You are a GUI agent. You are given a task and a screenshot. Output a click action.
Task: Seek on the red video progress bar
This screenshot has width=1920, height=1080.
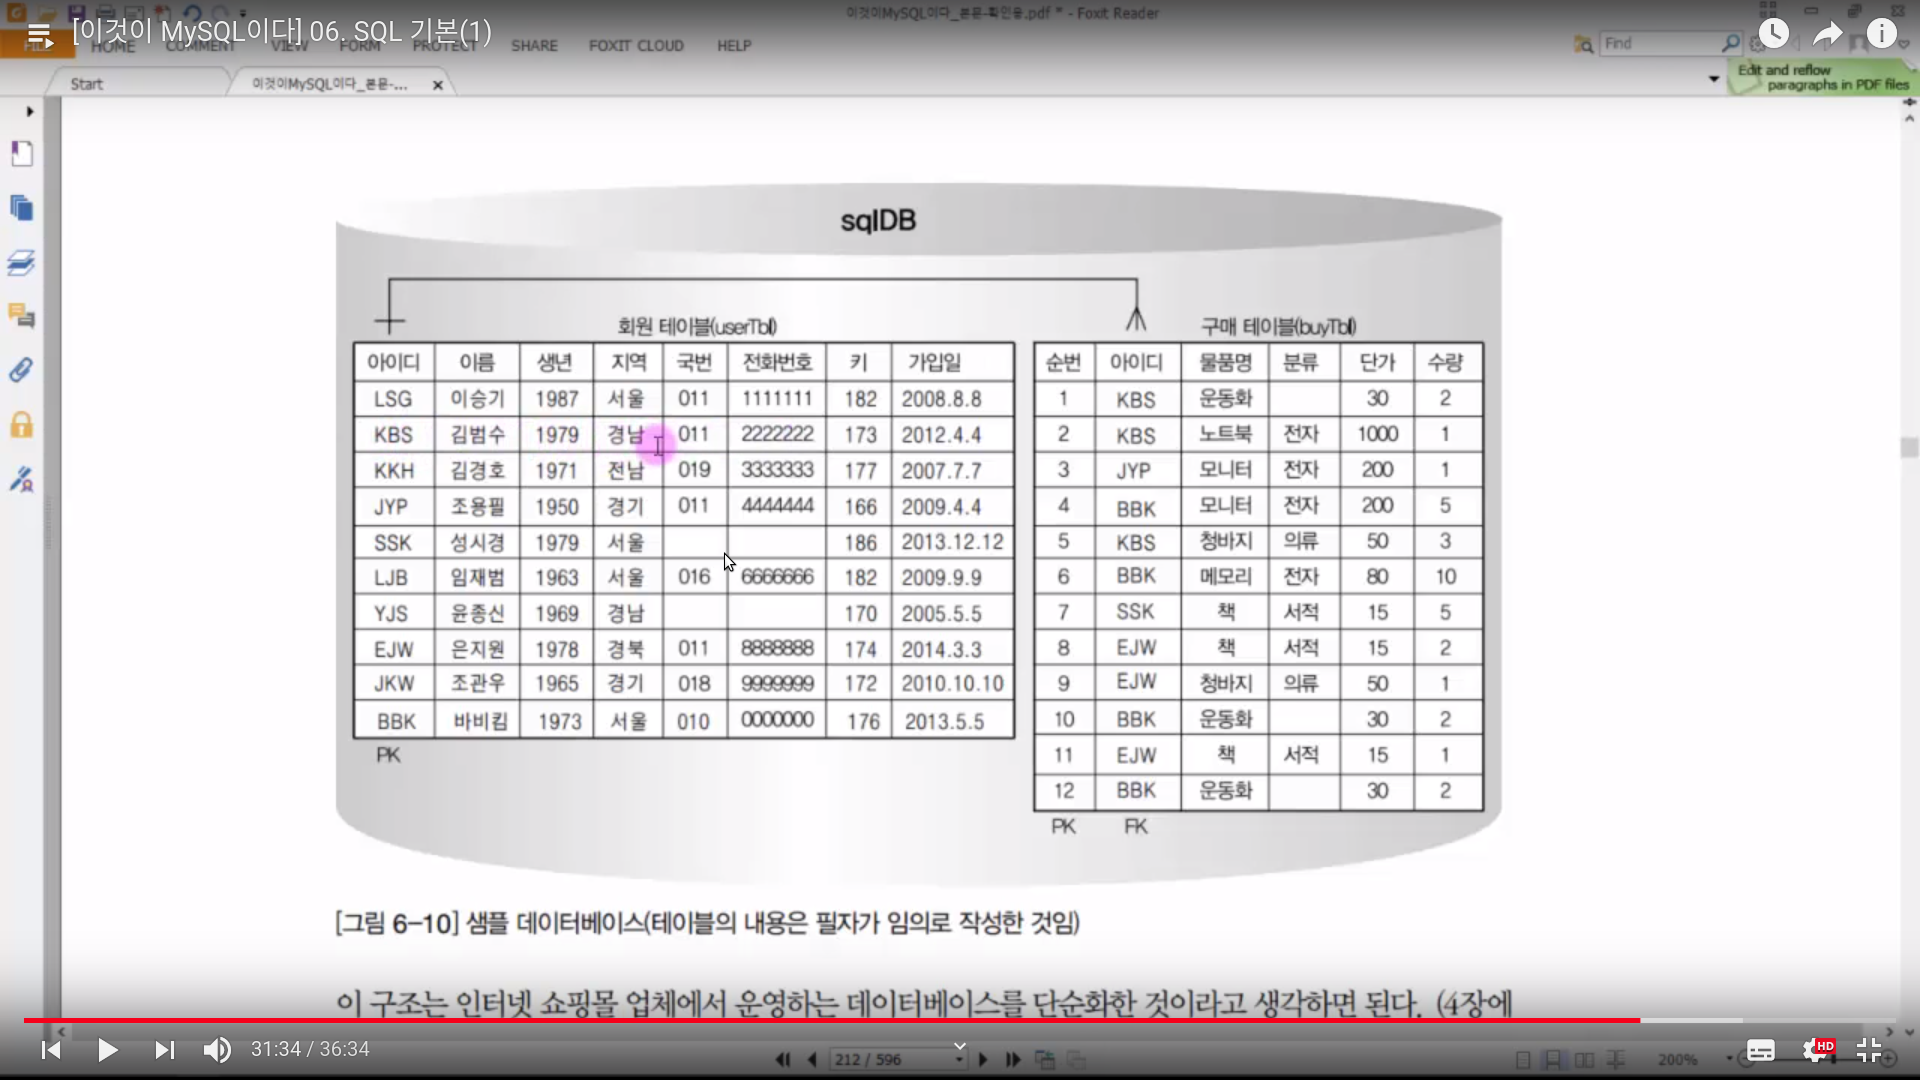pos(831,1020)
